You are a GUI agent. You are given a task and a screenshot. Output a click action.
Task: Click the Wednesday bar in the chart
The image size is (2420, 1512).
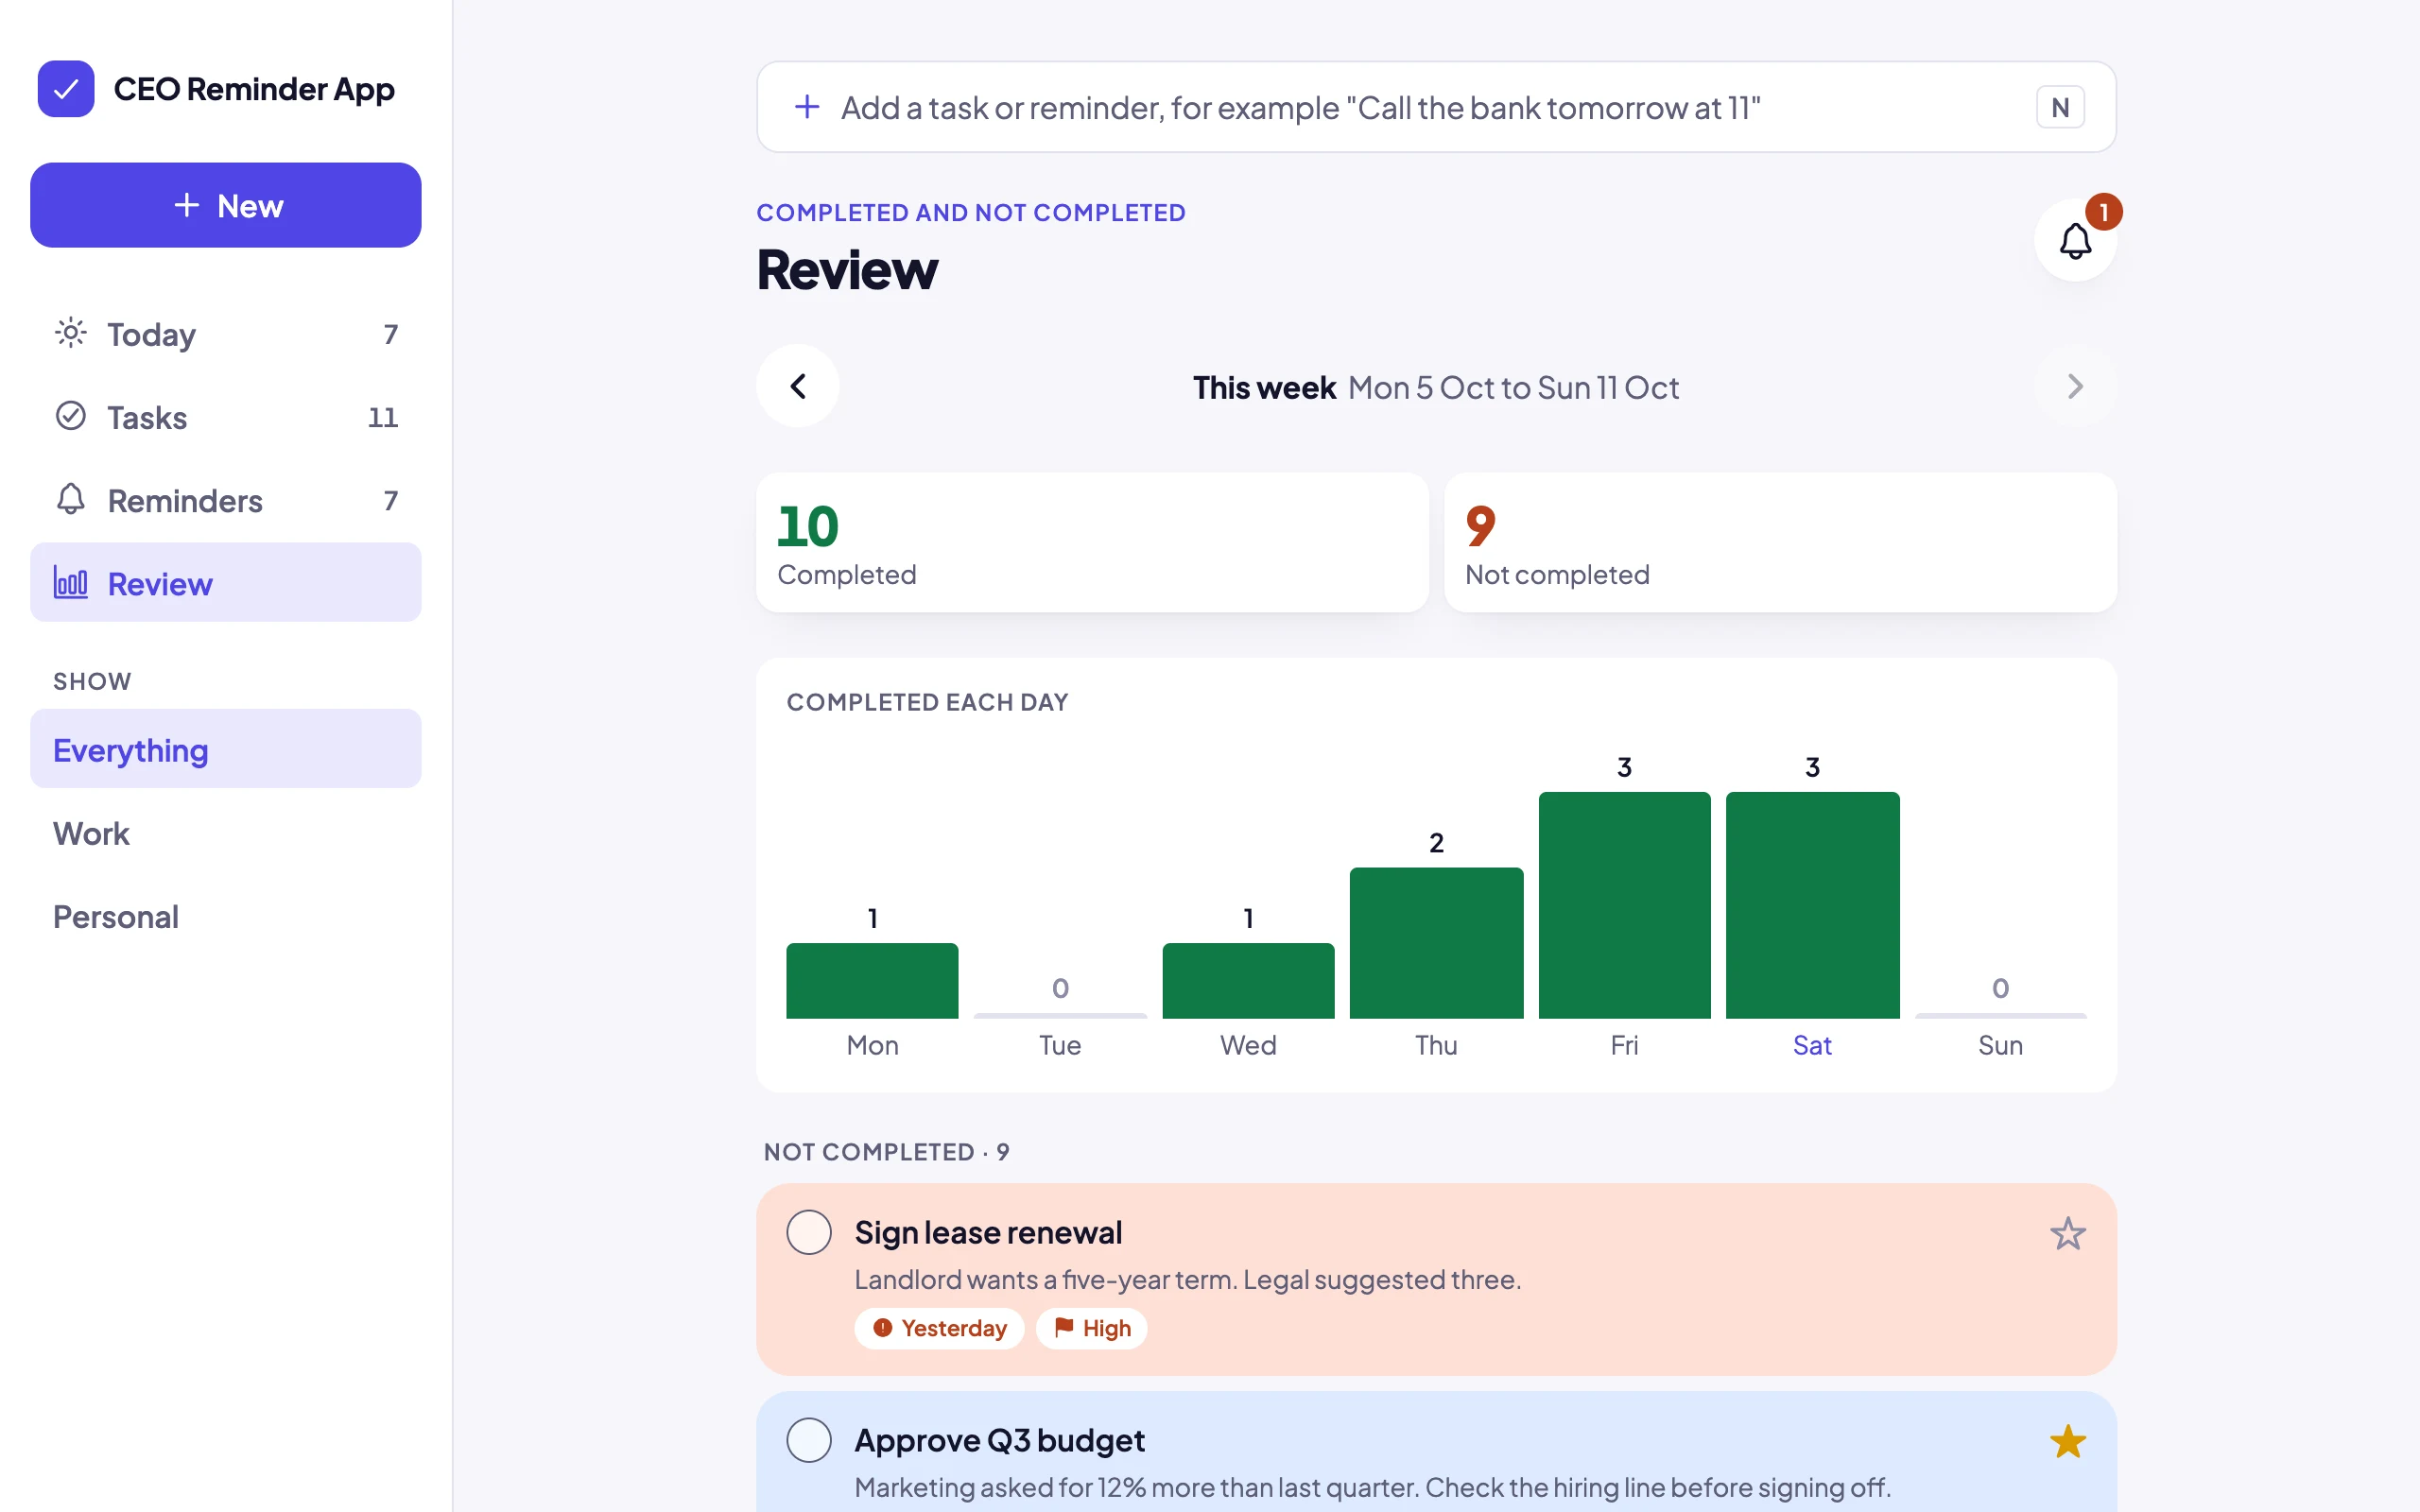pyautogui.click(x=1248, y=981)
